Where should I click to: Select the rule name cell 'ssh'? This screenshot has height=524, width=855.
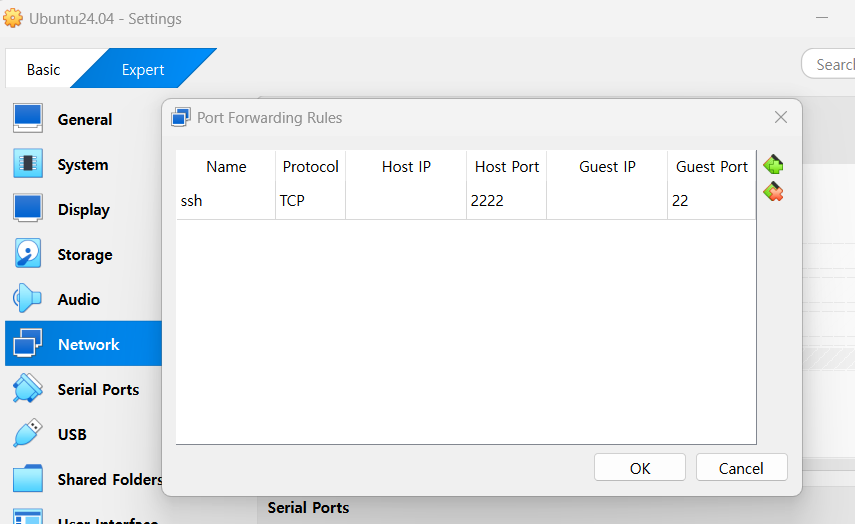pyautogui.click(x=226, y=201)
